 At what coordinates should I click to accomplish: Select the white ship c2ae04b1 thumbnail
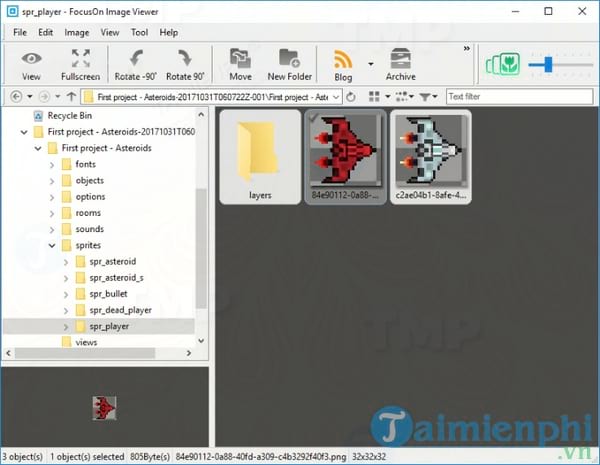point(430,157)
